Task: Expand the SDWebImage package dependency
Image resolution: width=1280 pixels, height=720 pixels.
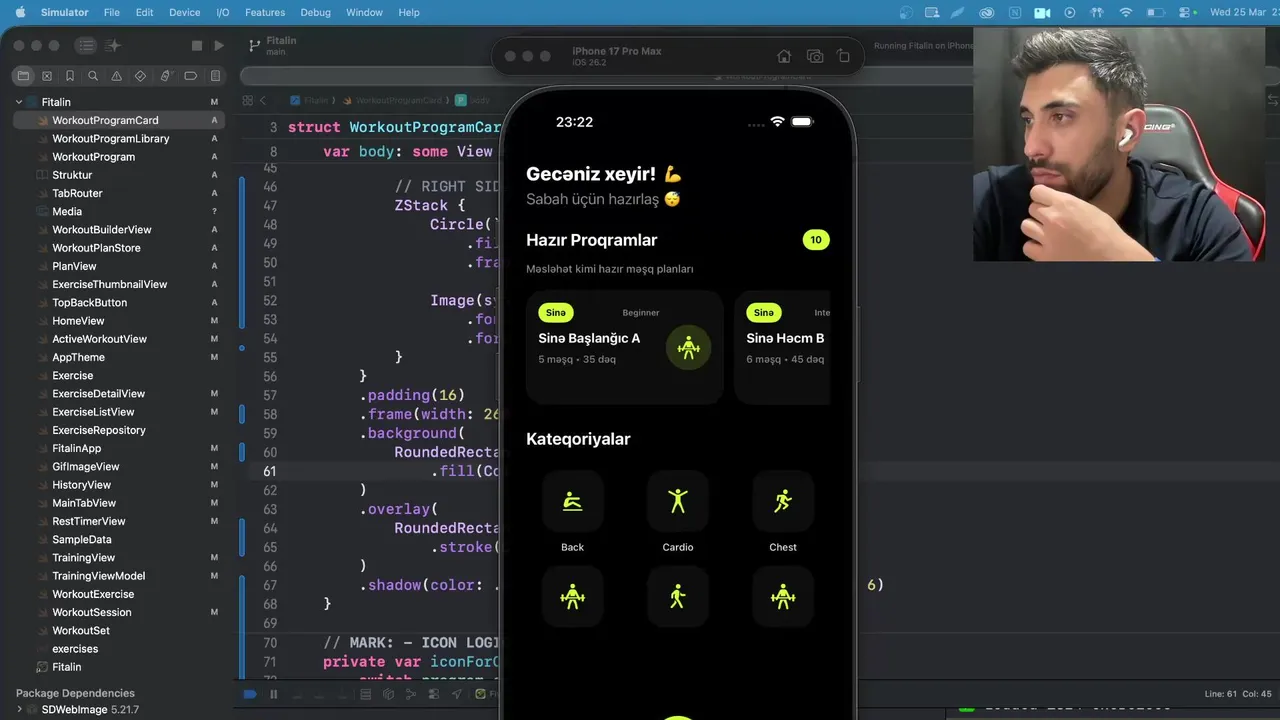Action: (x=19, y=710)
